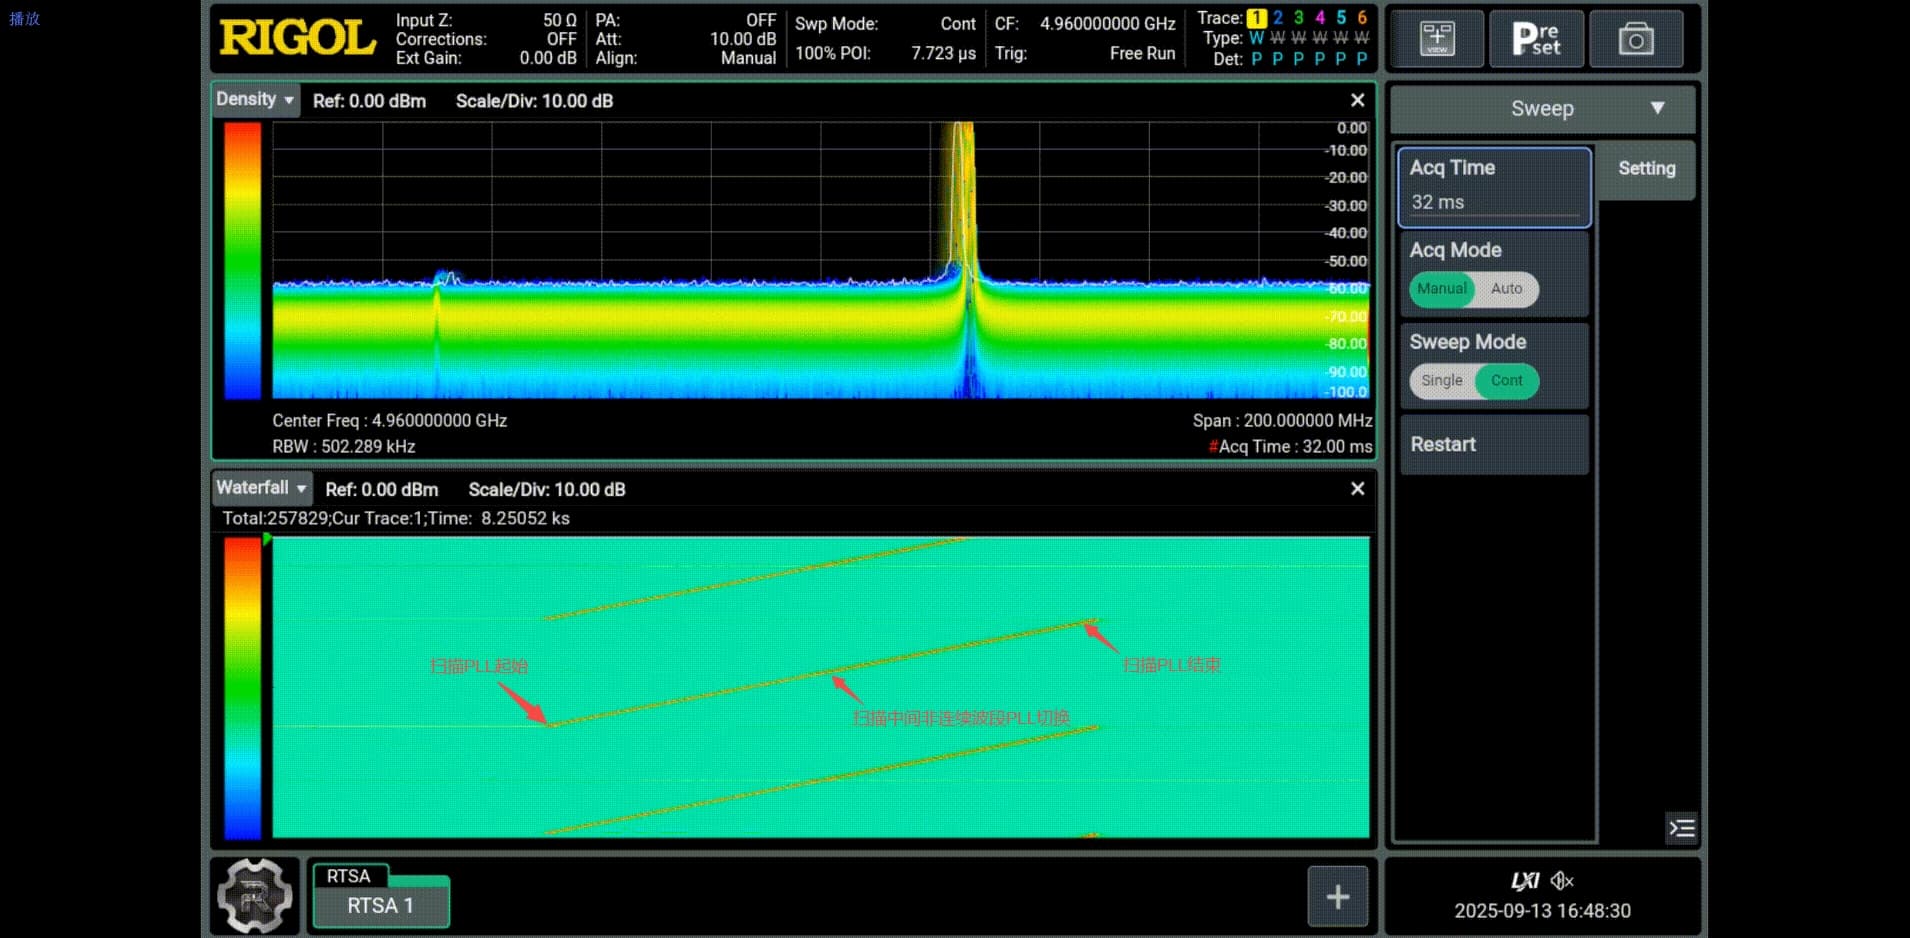Image resolution: width=1910 pixels, height=938 pixels.
Task: Expand the Sweep menu dropdown
Action: [1542, 109]
